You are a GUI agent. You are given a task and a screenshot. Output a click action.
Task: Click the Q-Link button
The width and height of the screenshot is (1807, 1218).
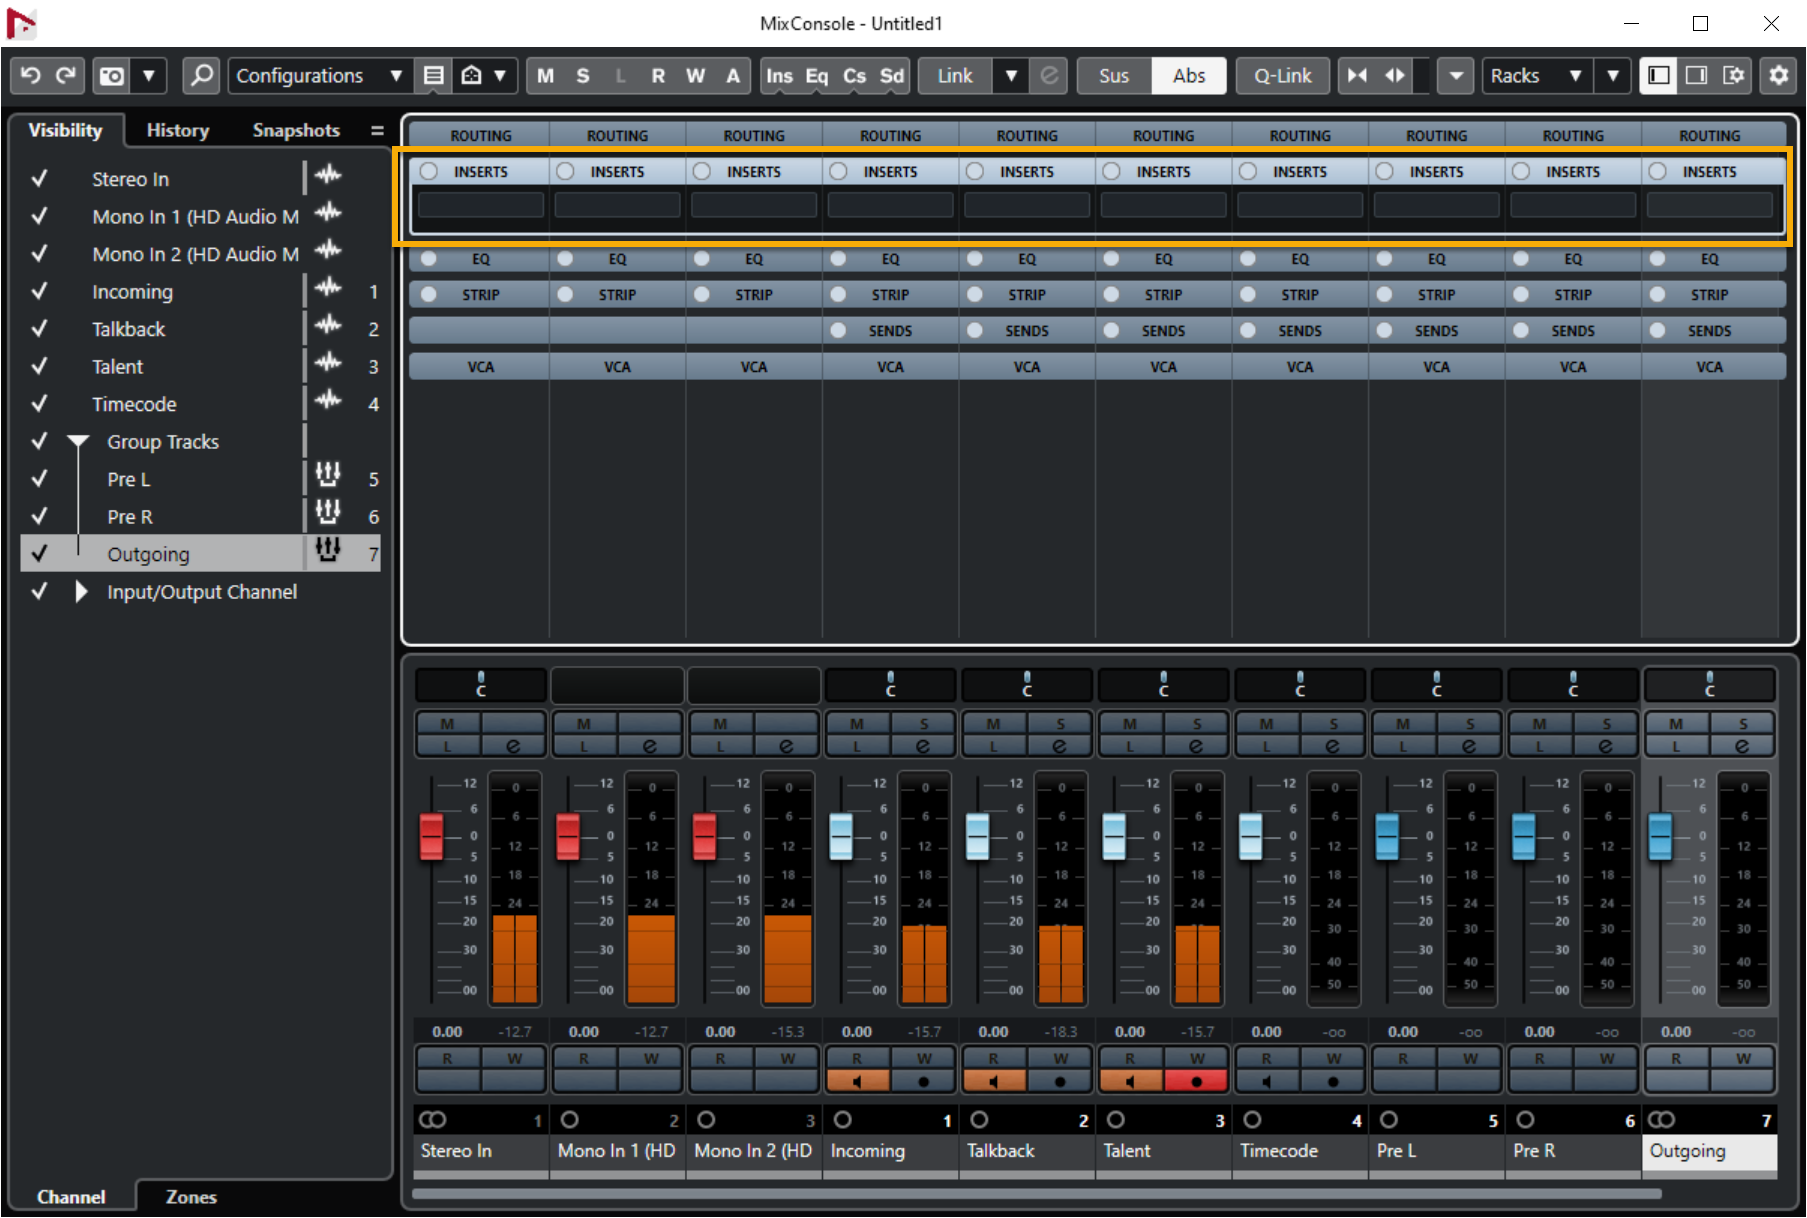pyautogui.click(x=1282, y=76)
